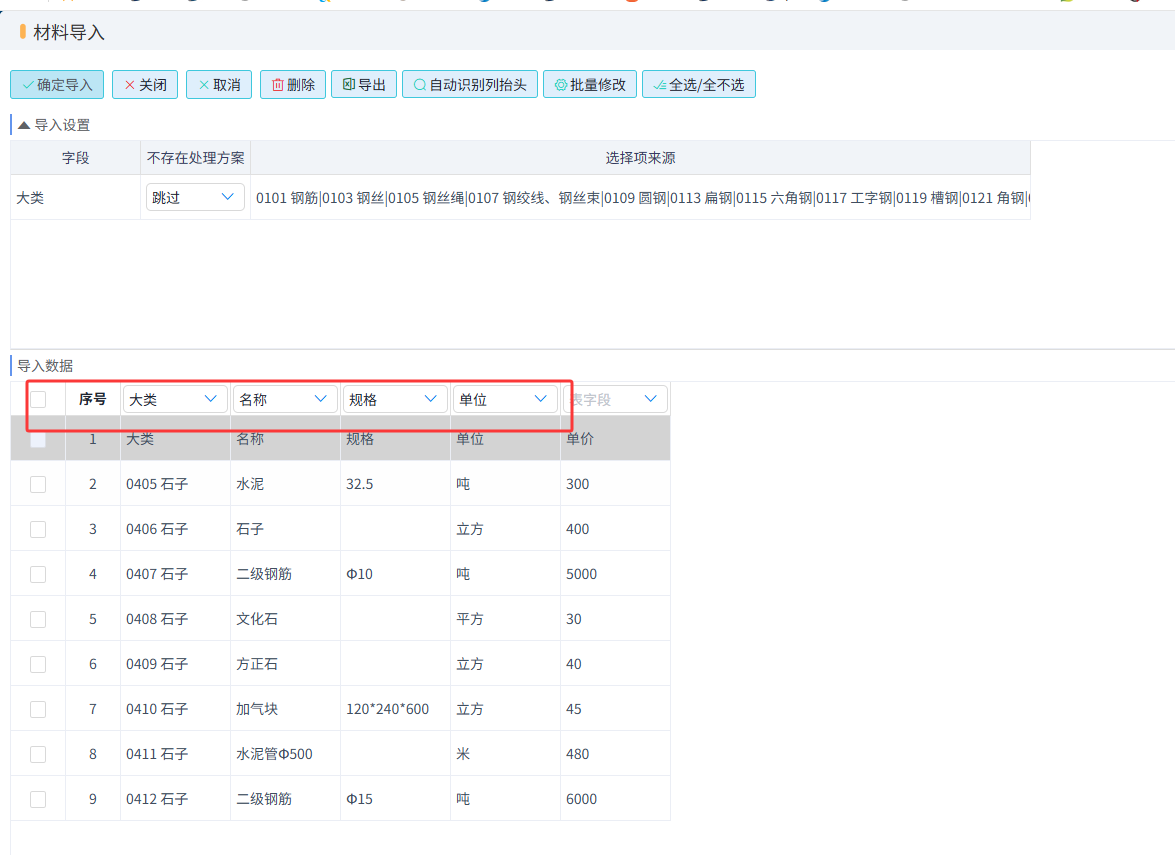1175x855 pixels.
Task: Tick the checkbox for row 4 Φ10
Action: coord(38,574)
